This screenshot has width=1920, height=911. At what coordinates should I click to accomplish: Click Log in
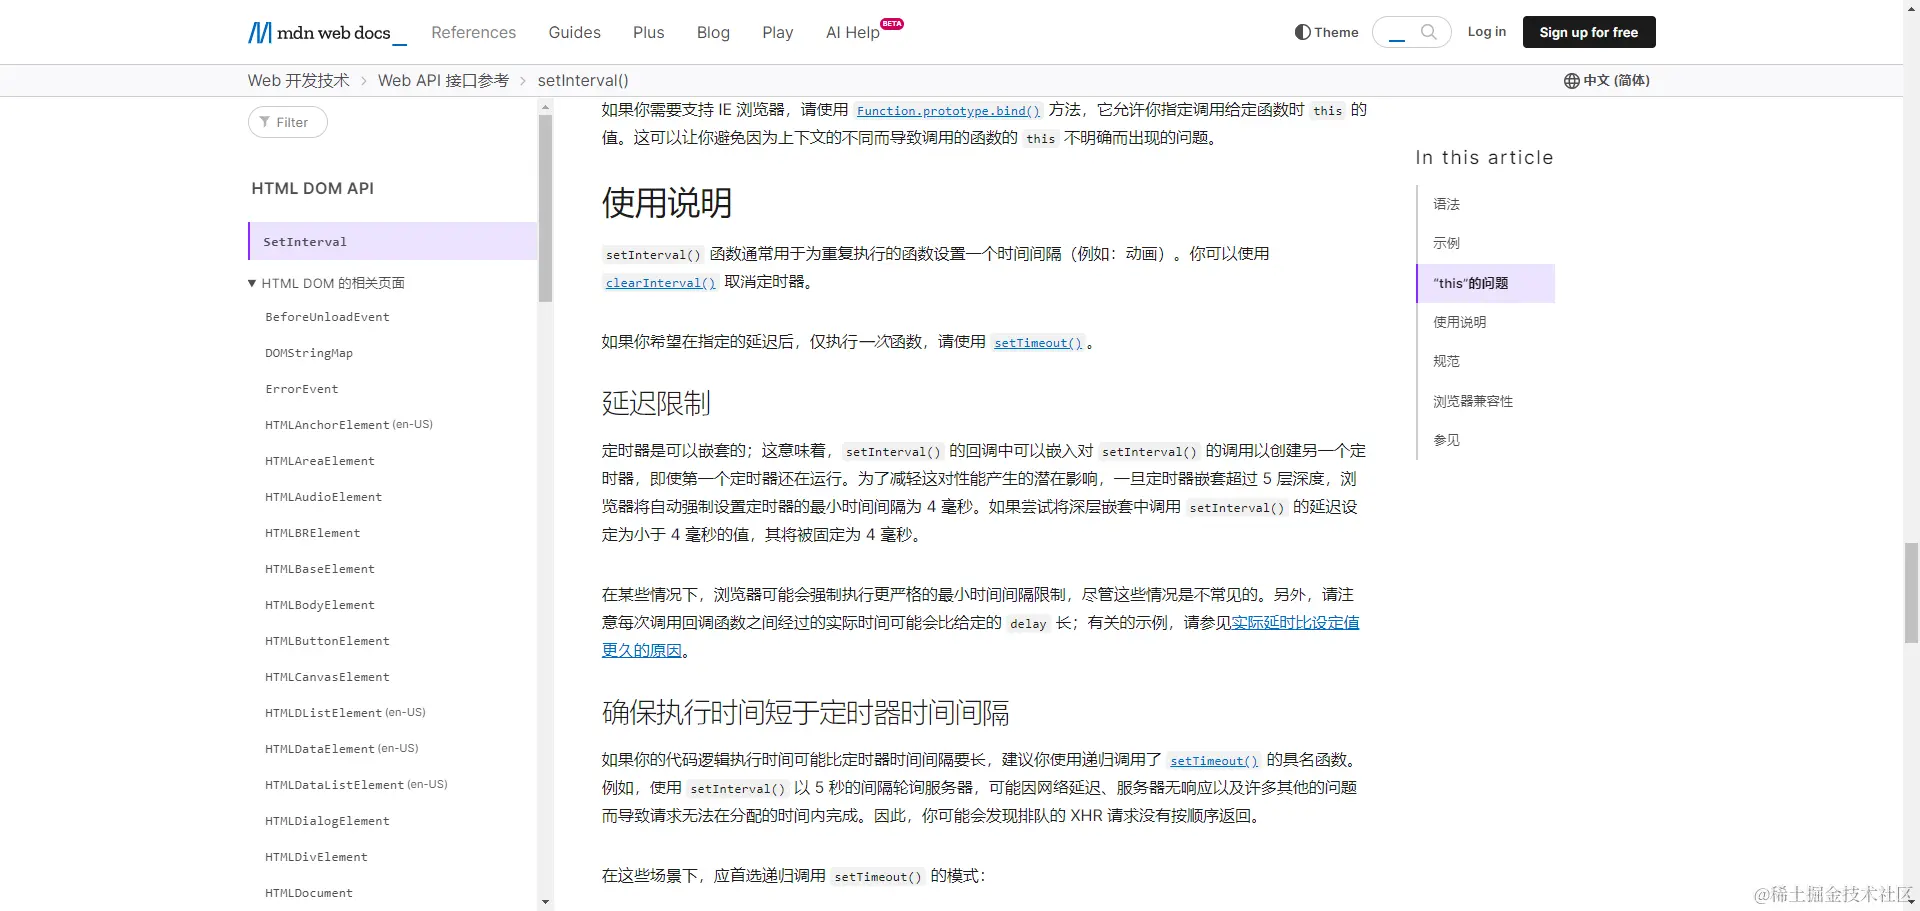coord(1486,32)
